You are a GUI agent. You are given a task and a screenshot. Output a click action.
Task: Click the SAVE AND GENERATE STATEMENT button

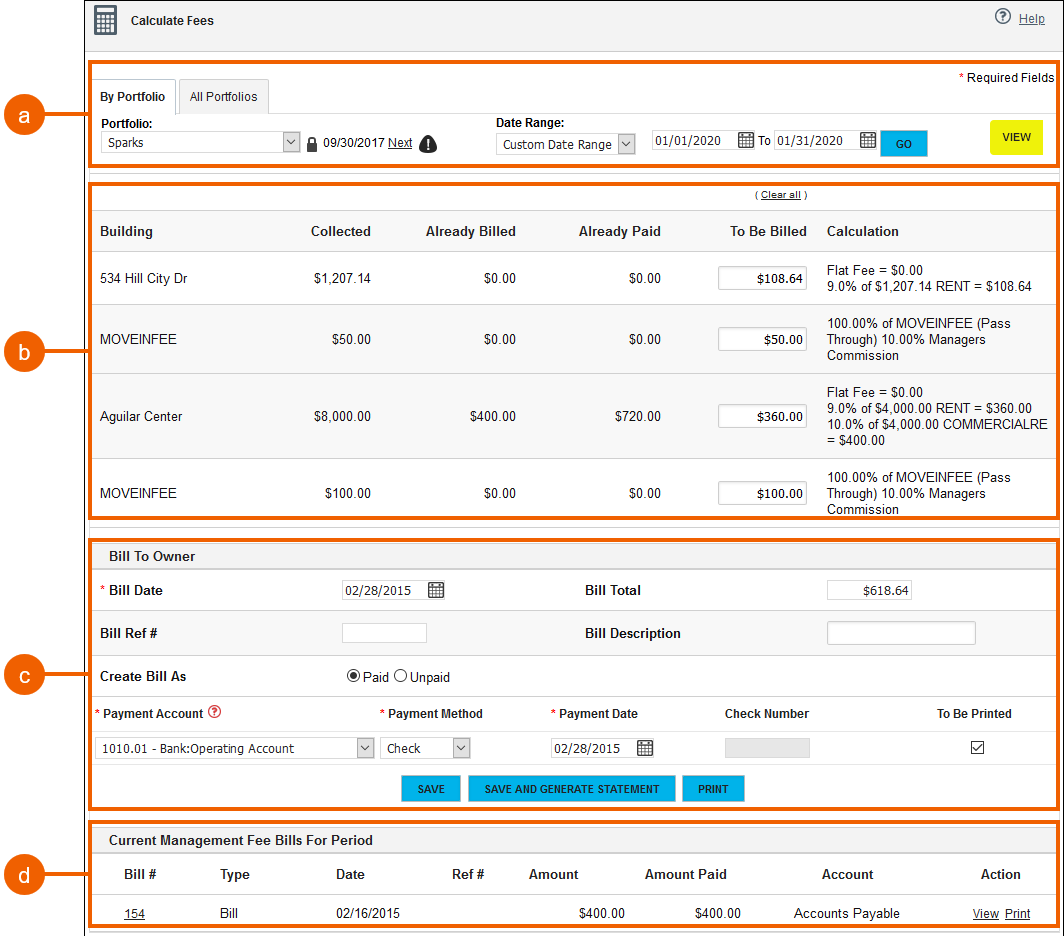click(572, 788)
